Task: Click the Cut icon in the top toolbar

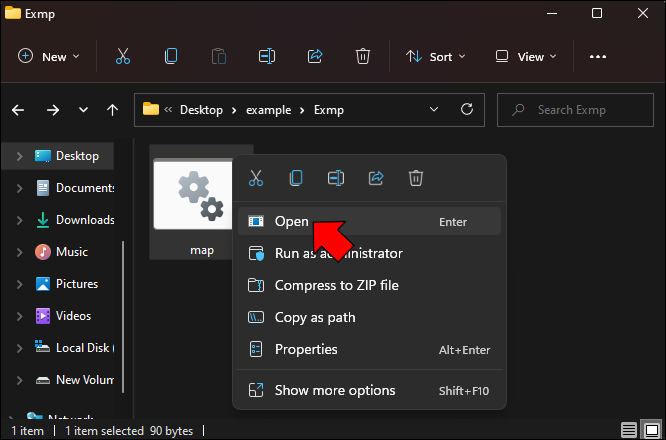Action: coord(123,57)
